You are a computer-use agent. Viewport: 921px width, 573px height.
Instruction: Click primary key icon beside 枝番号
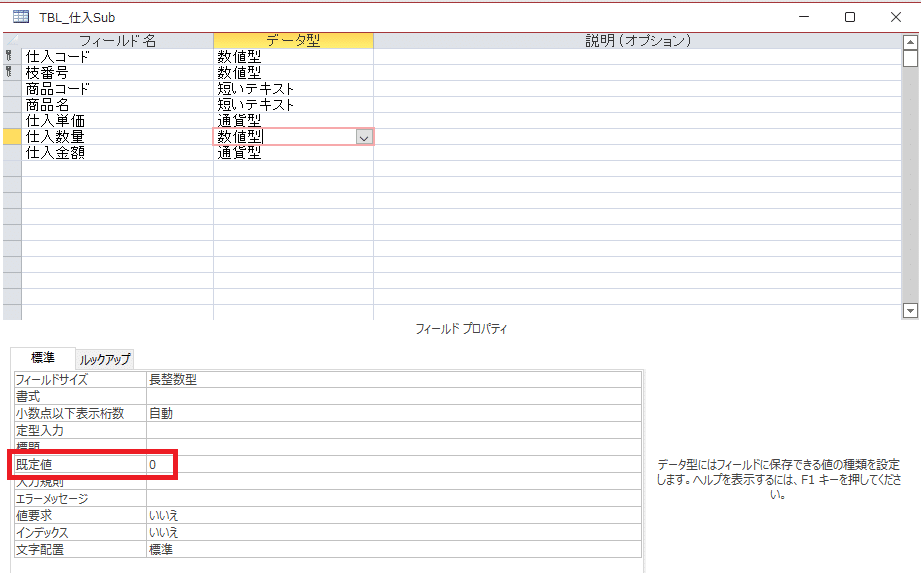click(9, 72)
